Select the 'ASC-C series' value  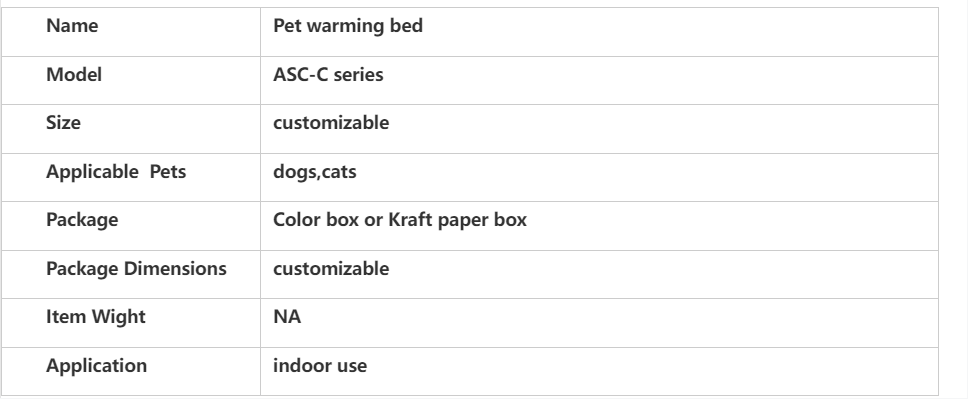(x=328, y=75)
